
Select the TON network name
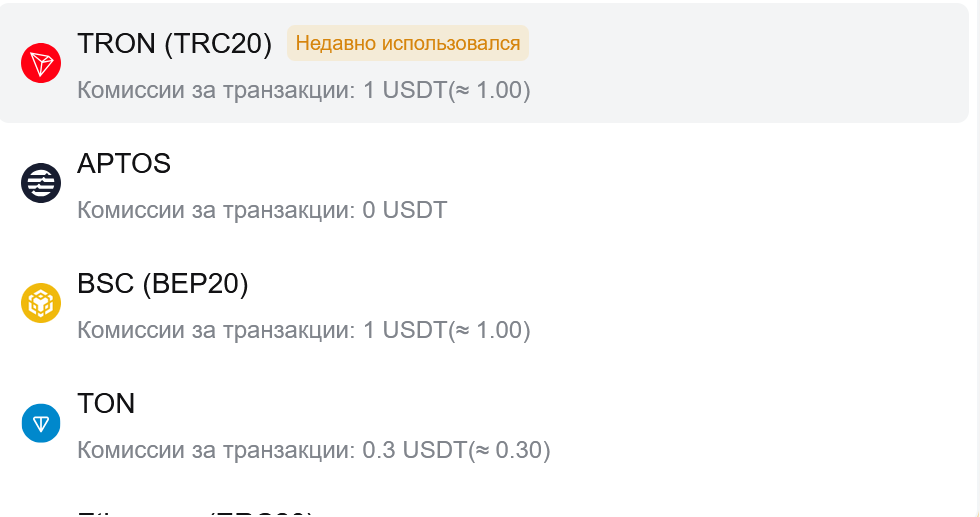106,404
